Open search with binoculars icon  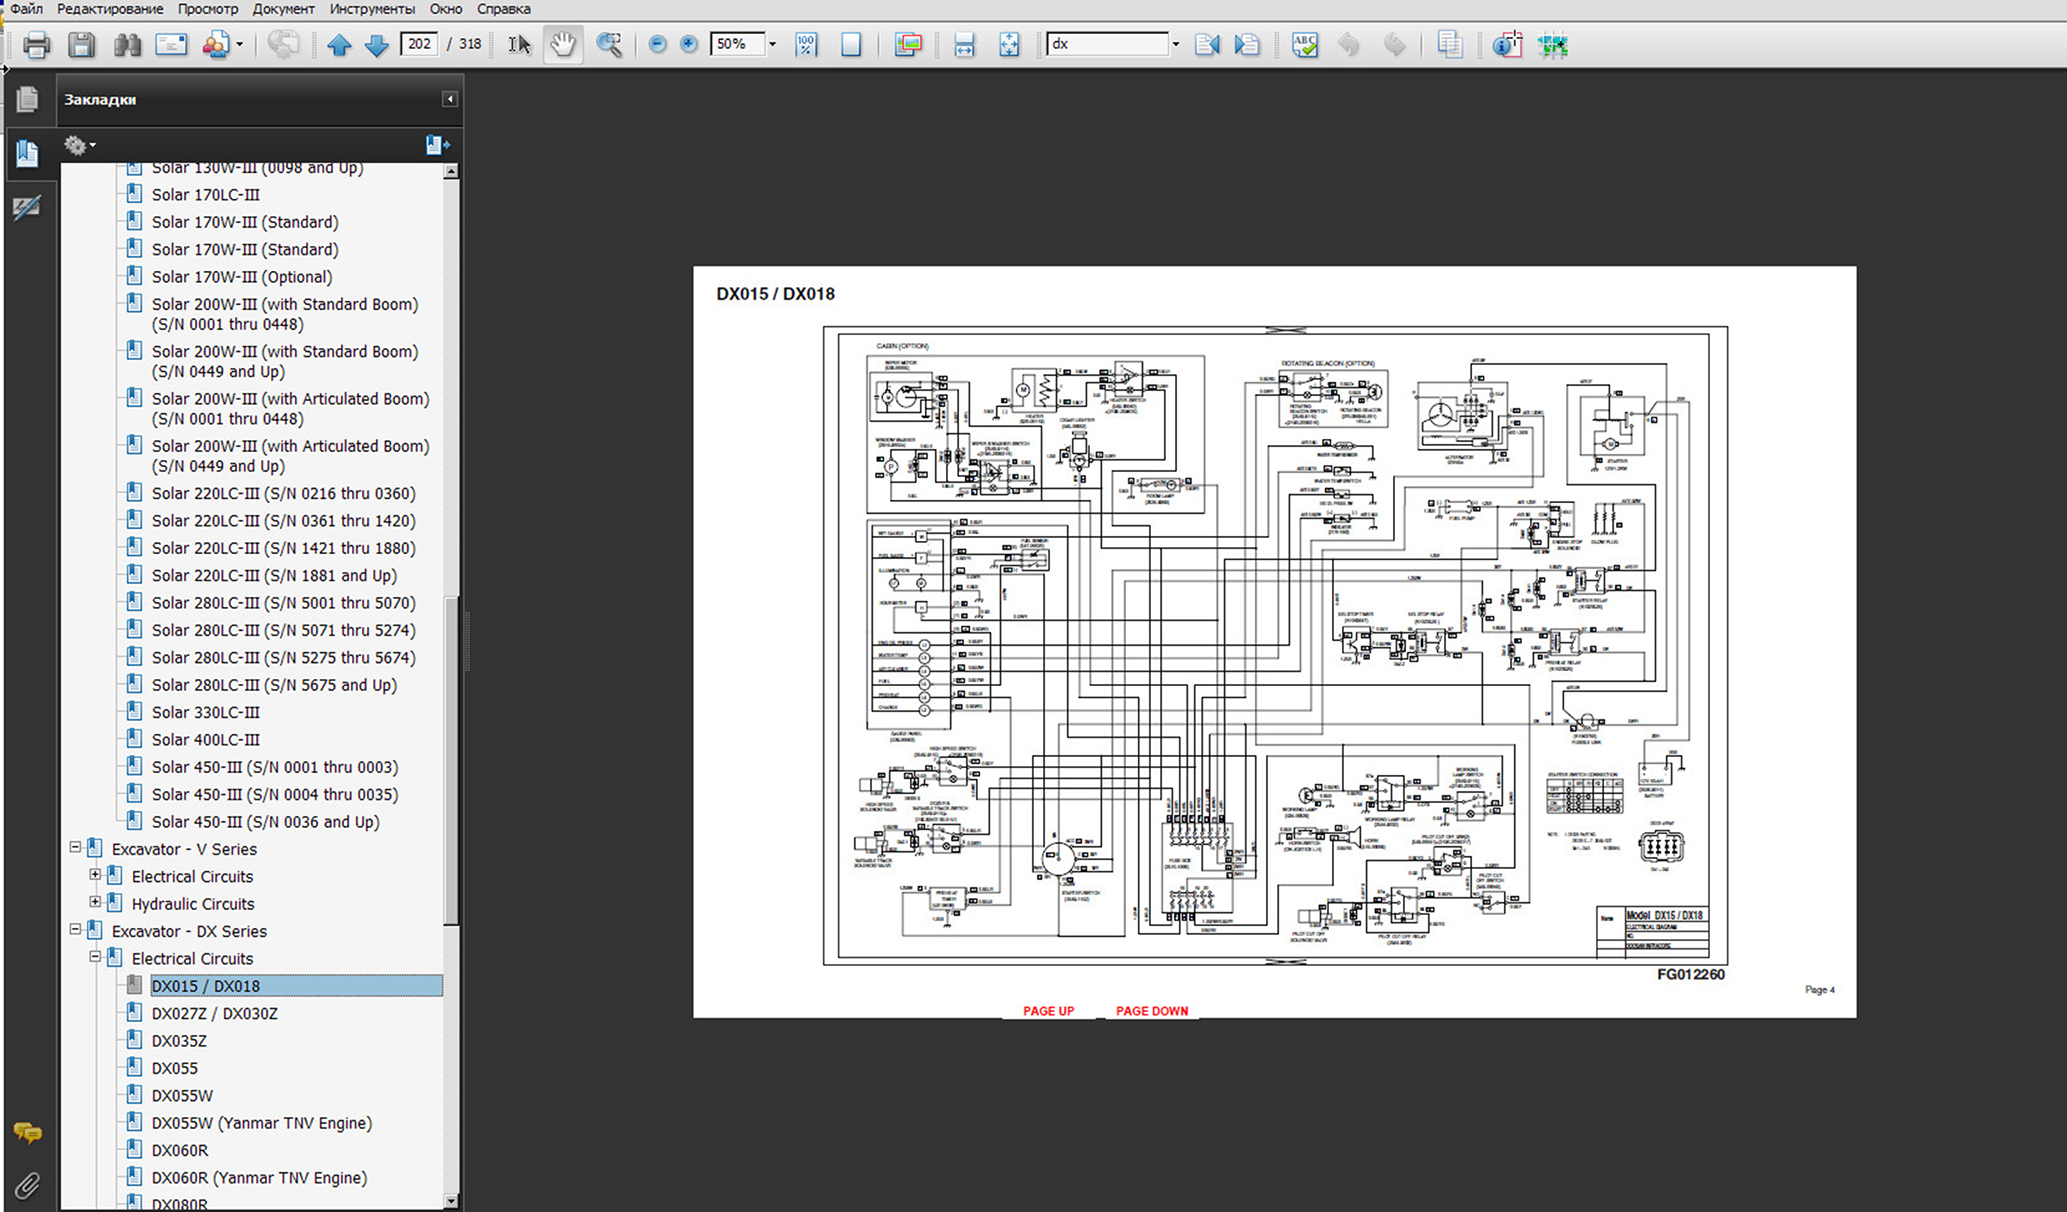[x=127, y=45]
